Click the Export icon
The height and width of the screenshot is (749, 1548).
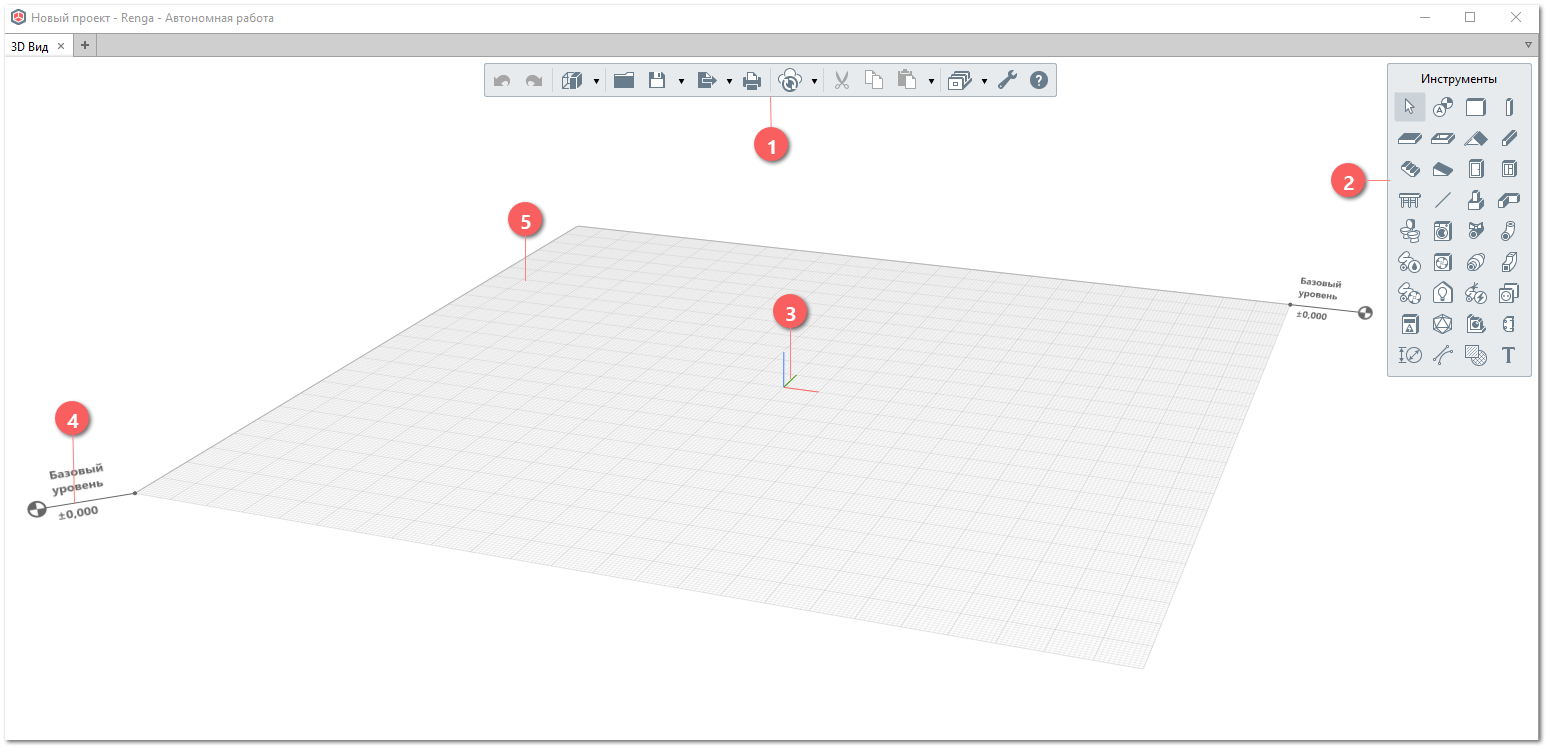pos(707,81)
